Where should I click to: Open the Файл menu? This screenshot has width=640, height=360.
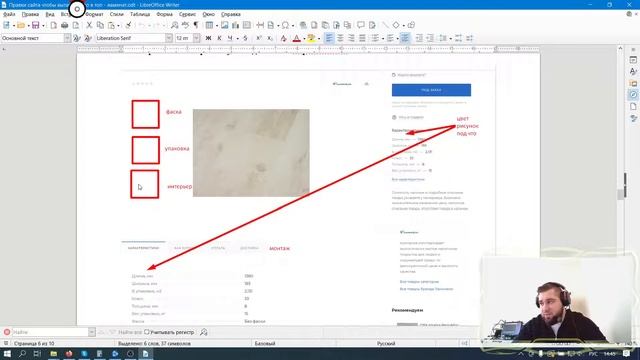click(x=9, y=14)
